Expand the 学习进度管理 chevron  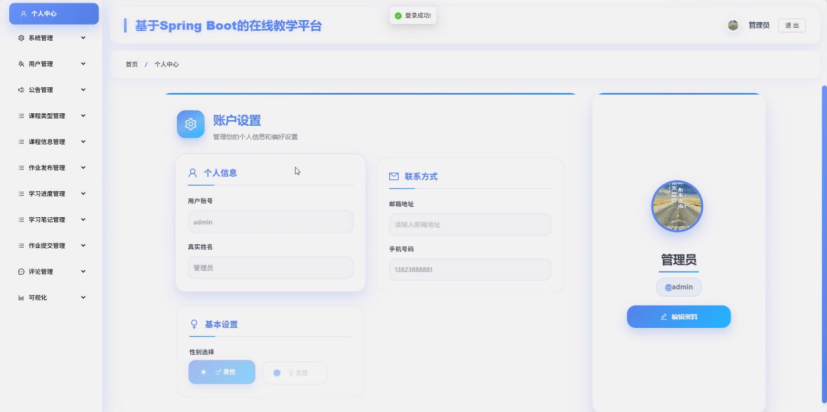pyautogui.click(x=83, y=194)
